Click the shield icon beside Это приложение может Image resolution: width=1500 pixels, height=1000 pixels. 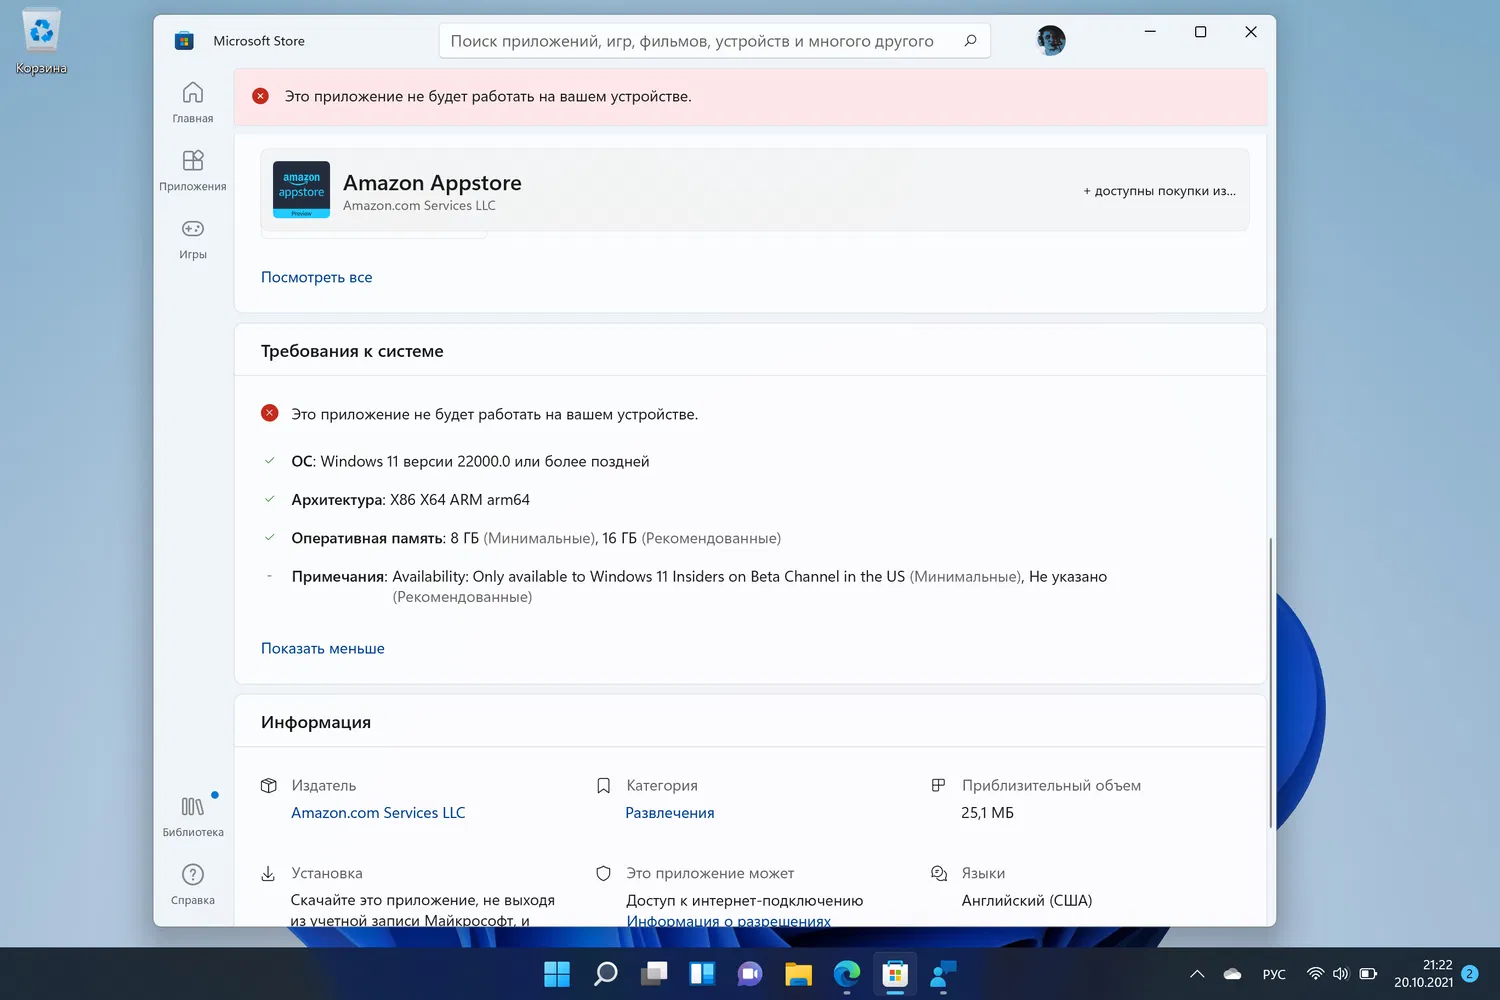pyautogui.click(x=603, y=874)
